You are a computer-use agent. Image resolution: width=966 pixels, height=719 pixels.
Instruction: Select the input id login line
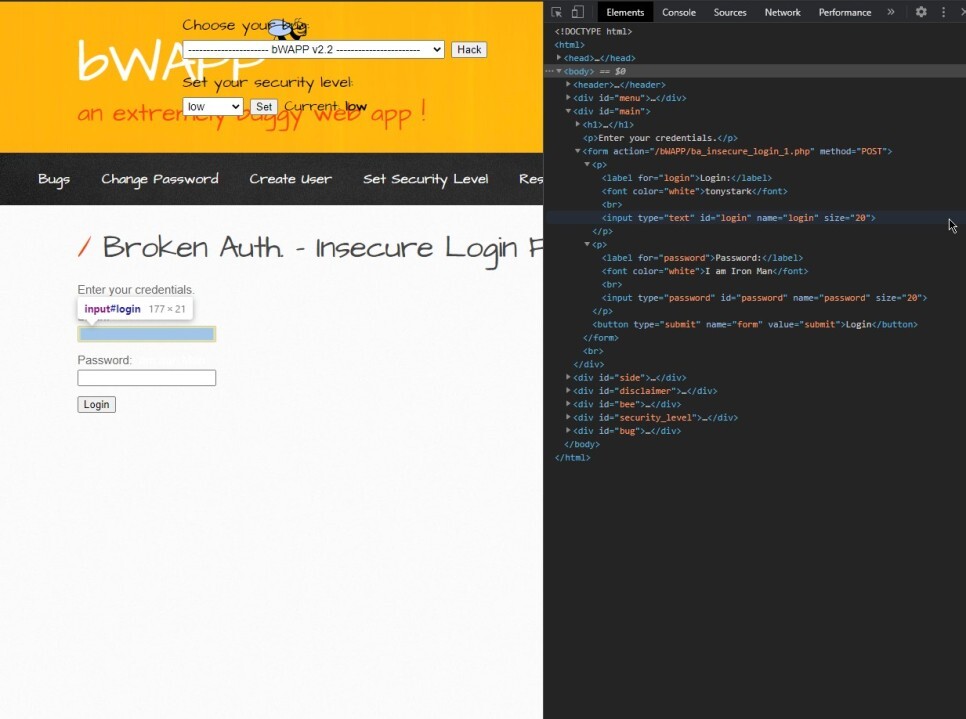[738, 218]
